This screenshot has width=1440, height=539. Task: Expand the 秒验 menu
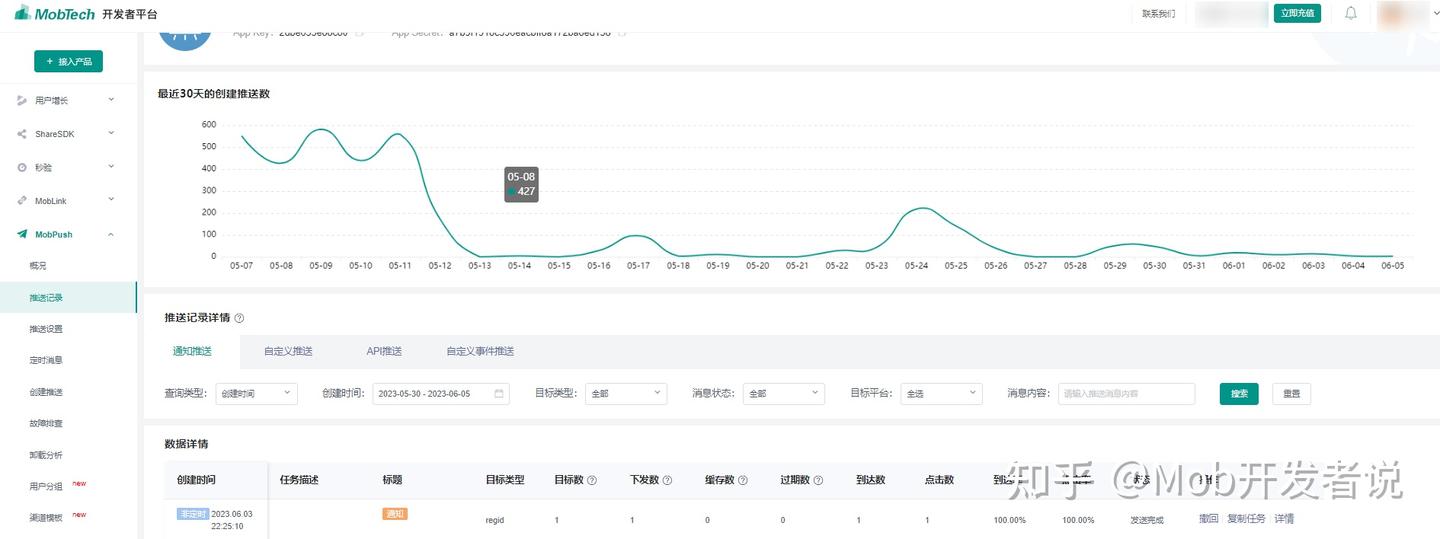[111, 167]
